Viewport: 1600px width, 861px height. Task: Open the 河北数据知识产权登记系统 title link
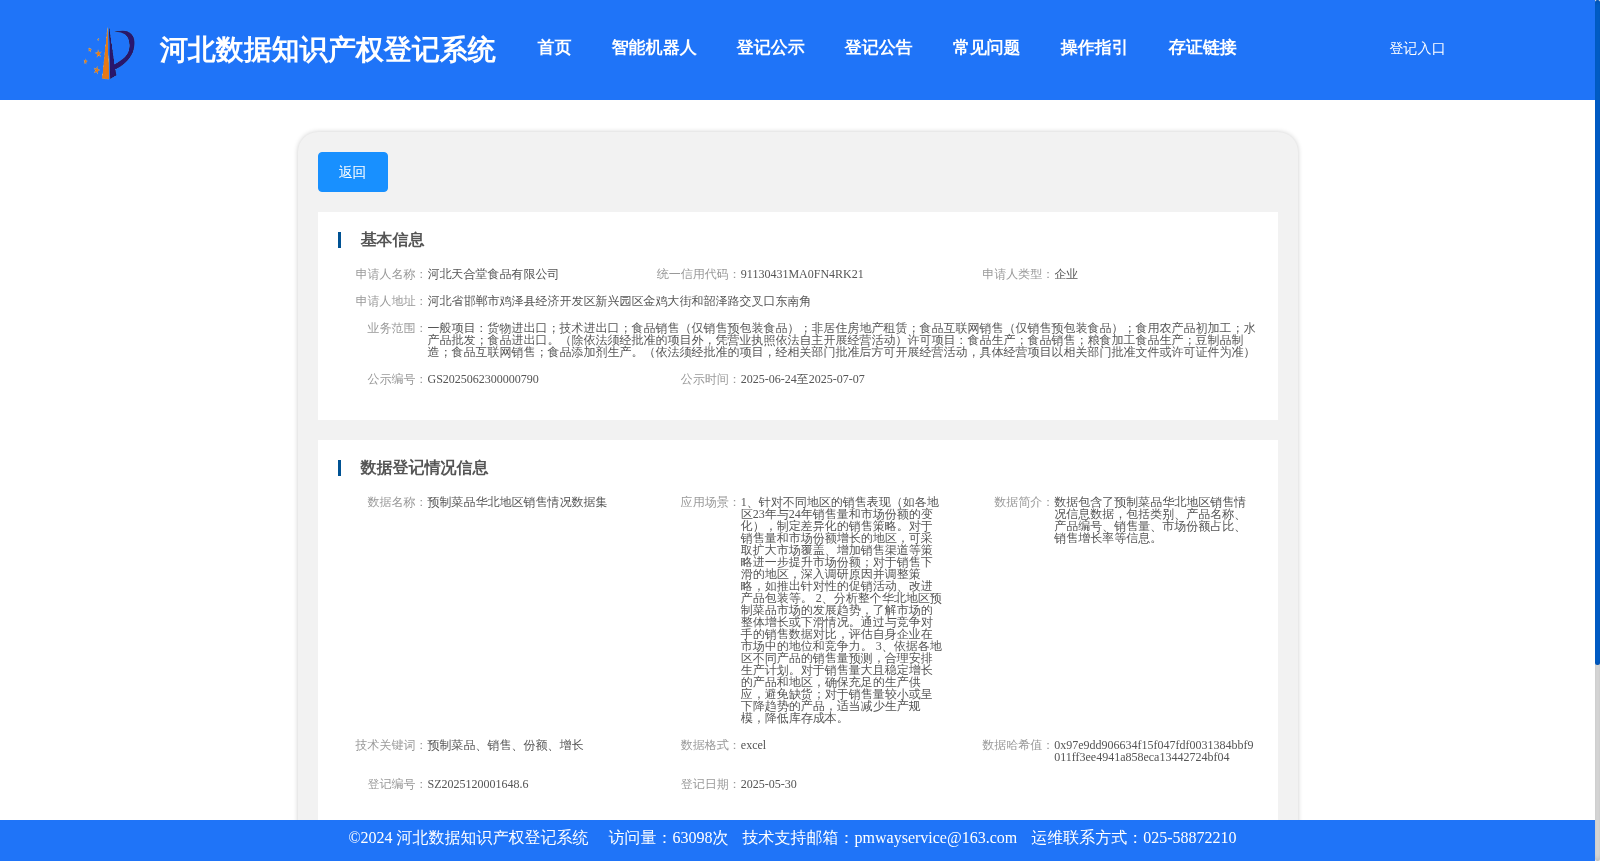tap(327, 50)
